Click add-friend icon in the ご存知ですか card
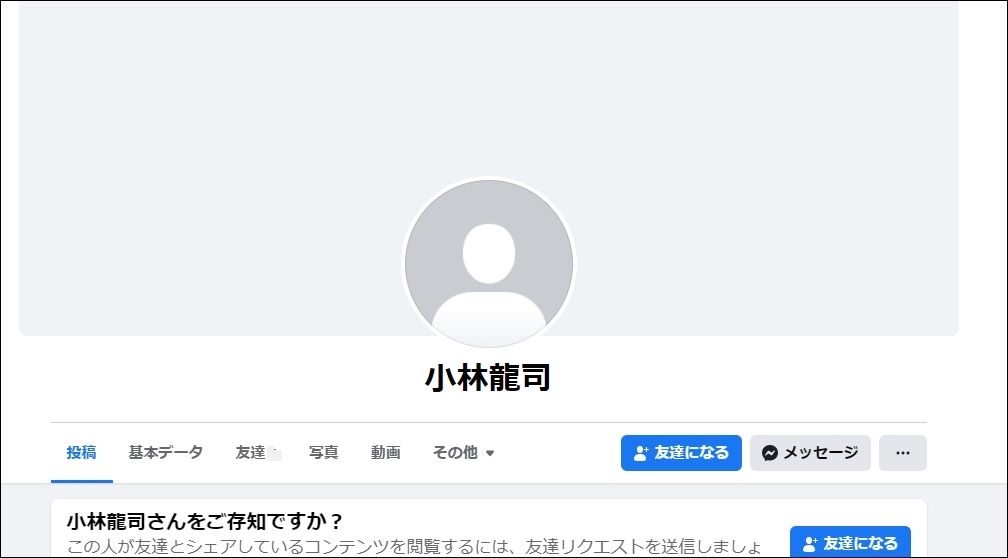Image resolution: width=1008 pixels, height=558 pixels. coord(810,544)
